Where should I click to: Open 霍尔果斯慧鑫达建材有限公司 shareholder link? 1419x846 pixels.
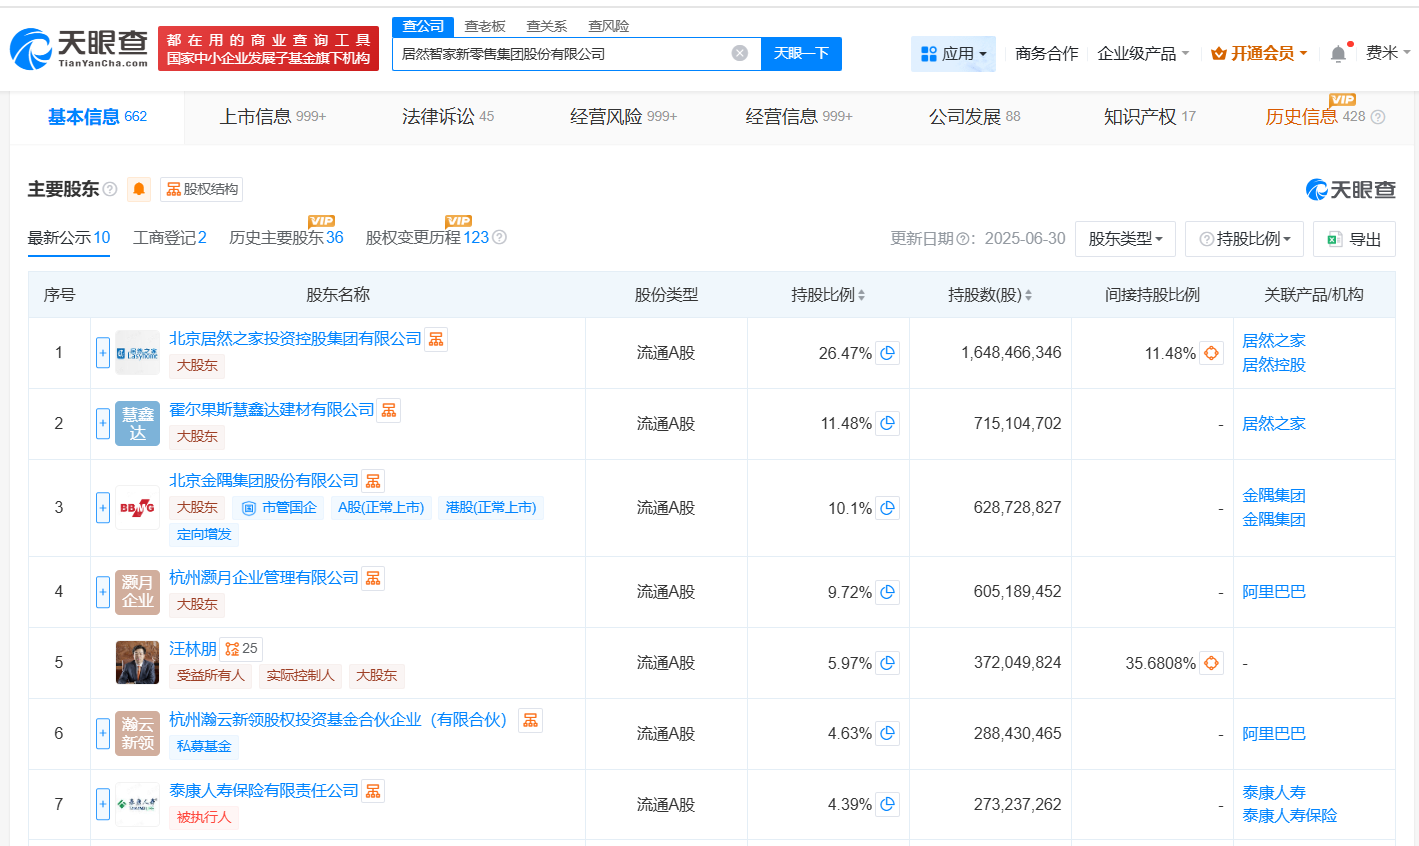click(x=271, y=410)
